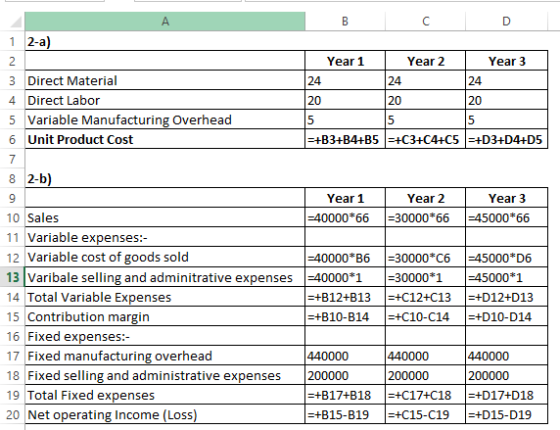Select cell =+D15-D19

(506, 414)
